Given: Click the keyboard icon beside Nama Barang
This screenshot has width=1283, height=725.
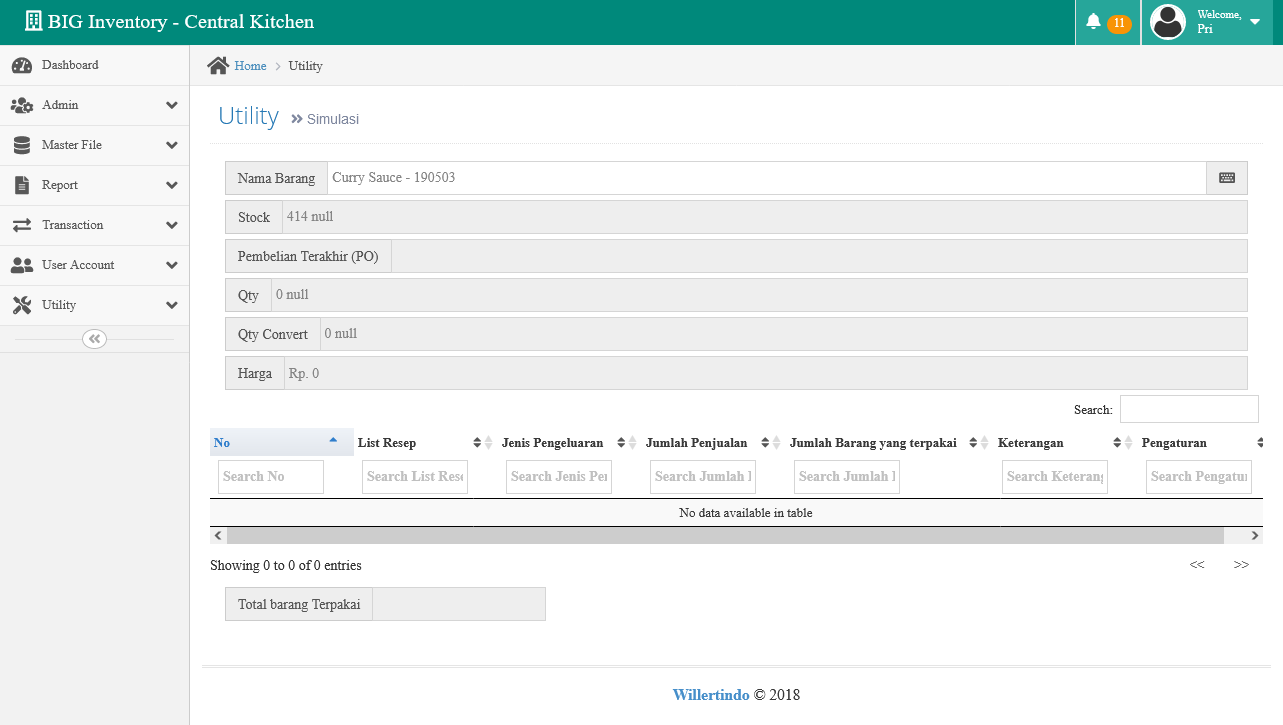Looking at the screenshot, I should 1227,178.
